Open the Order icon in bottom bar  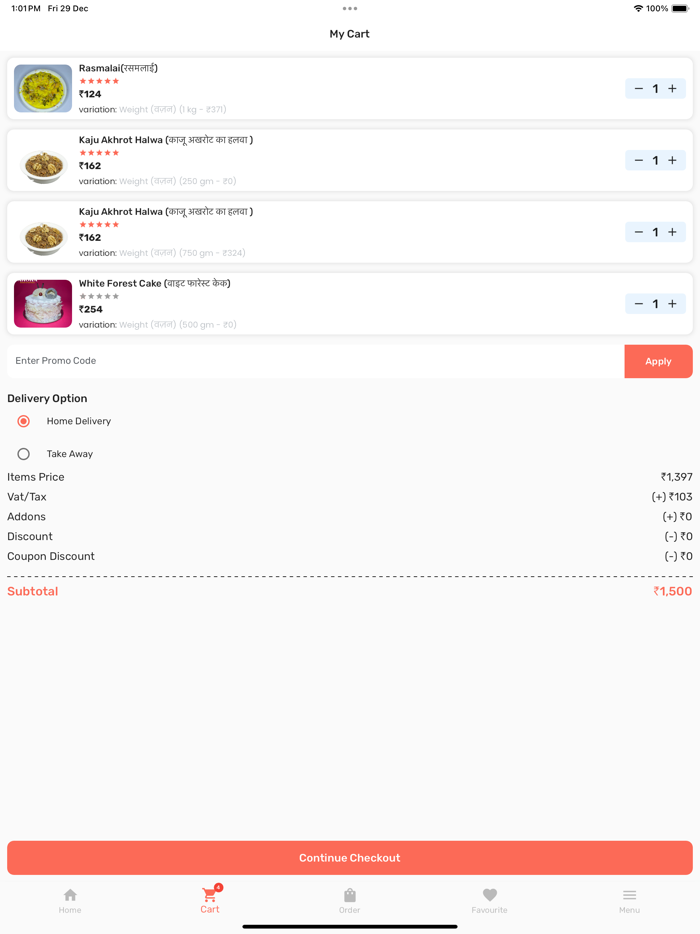tap(349, 895)
